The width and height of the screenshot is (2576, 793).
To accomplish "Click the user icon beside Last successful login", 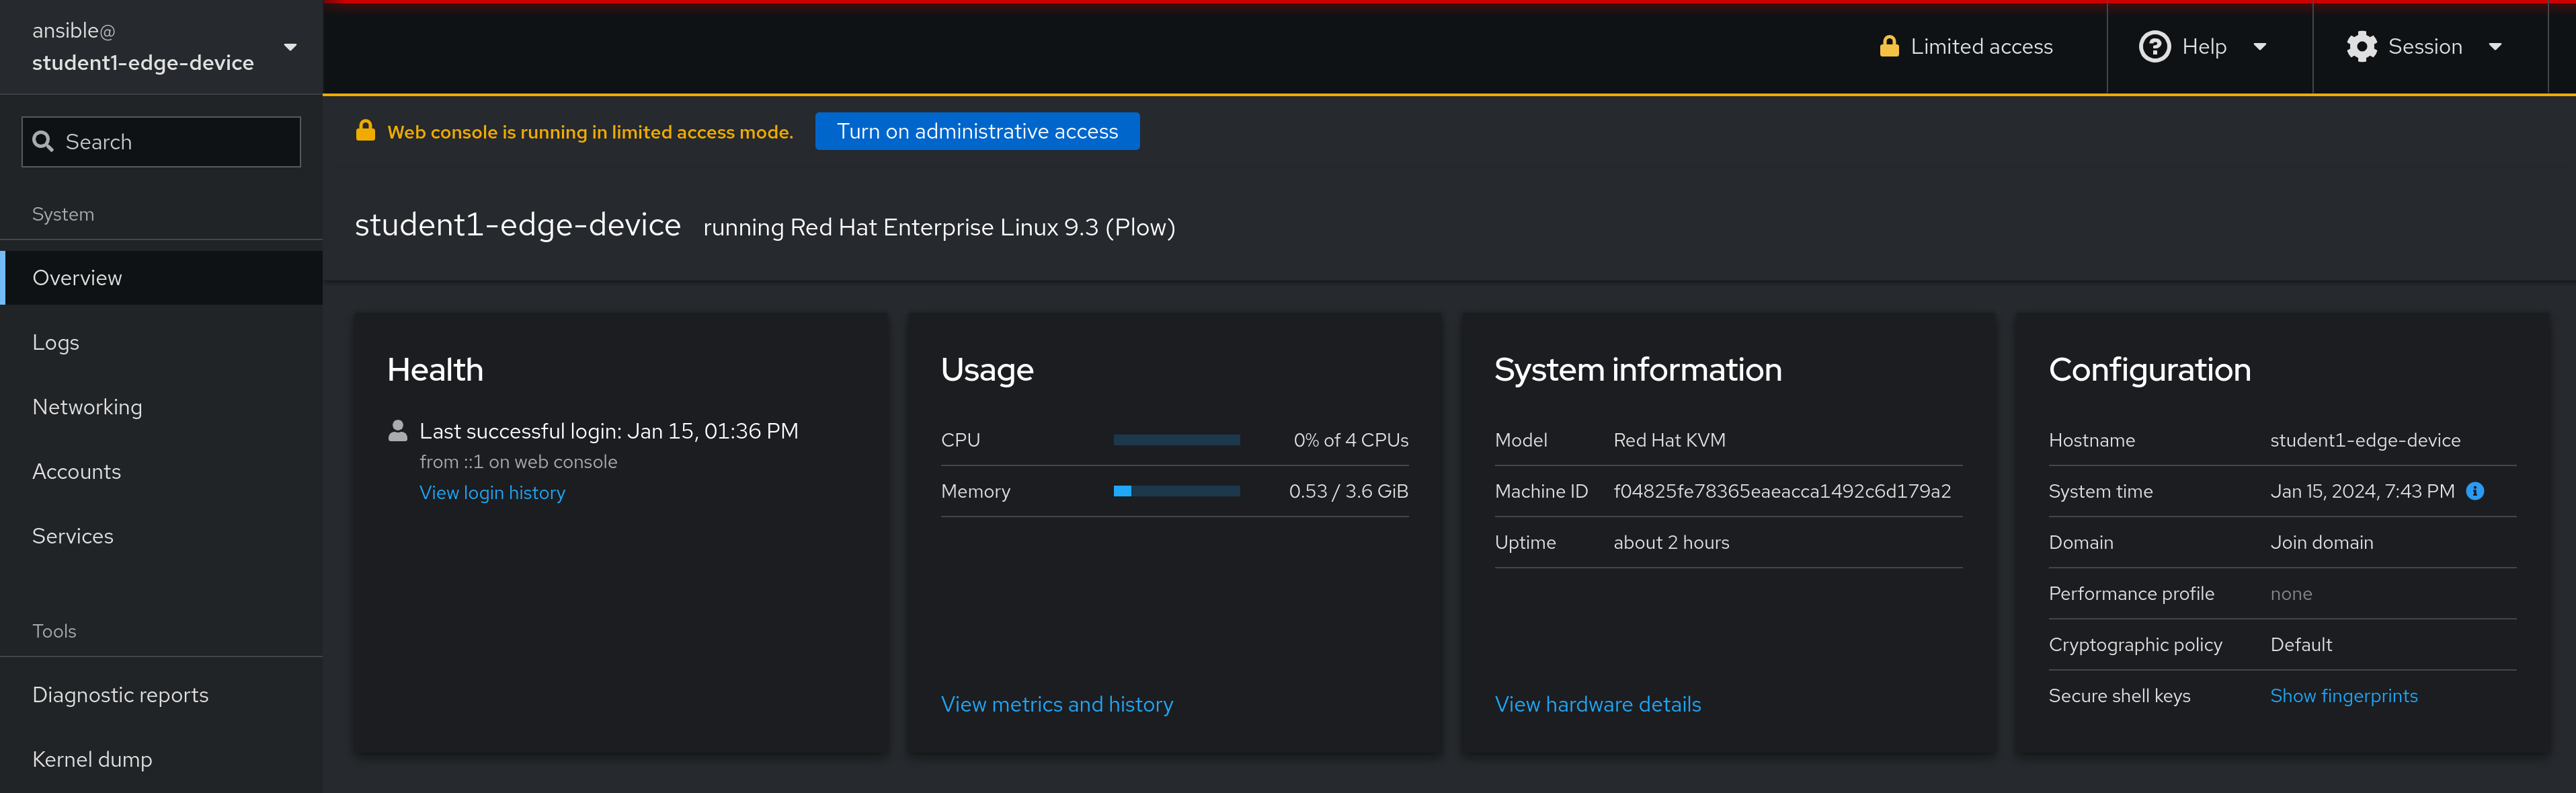I will coord(398,431).
